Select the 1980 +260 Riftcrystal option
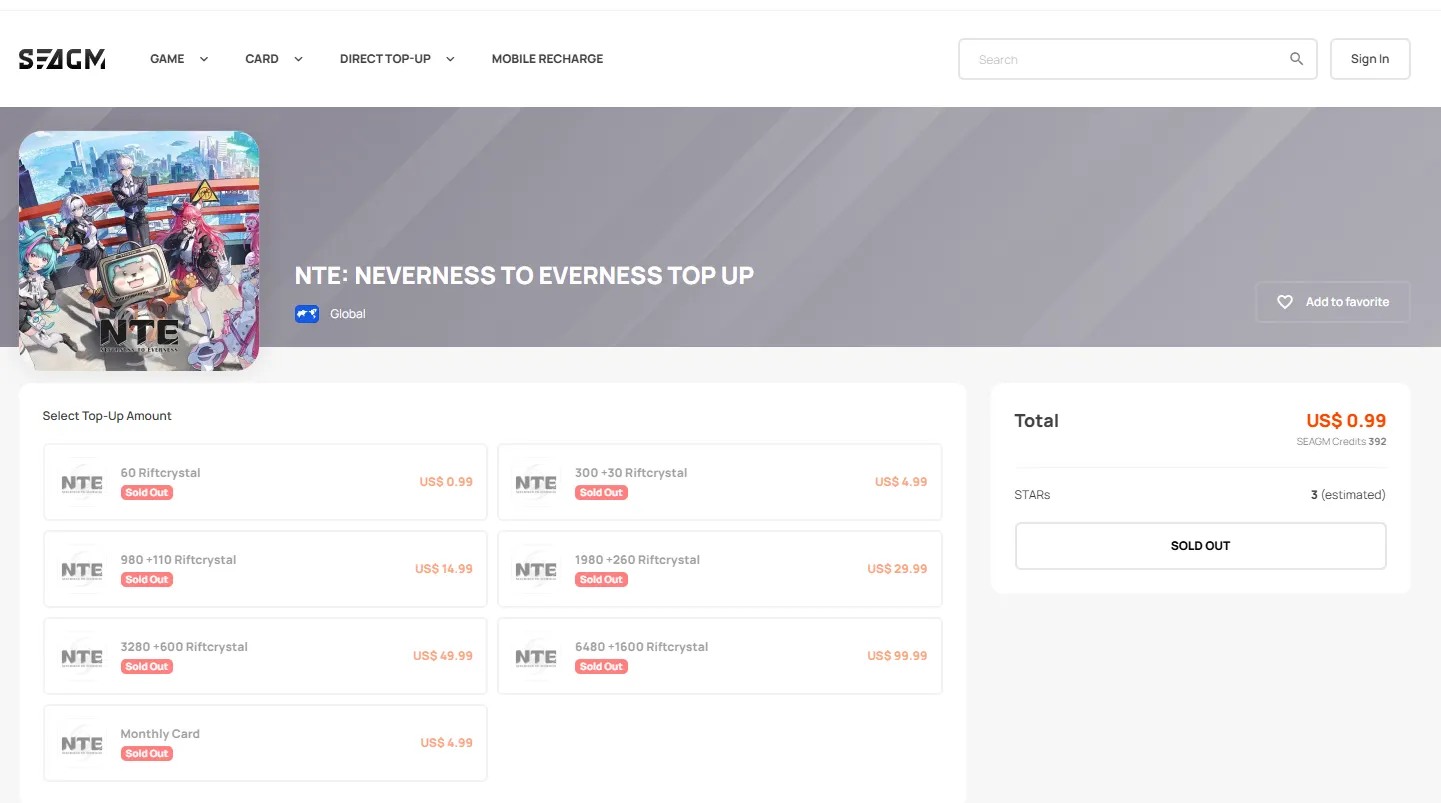The image size is (1441, 803). point(720,569)
